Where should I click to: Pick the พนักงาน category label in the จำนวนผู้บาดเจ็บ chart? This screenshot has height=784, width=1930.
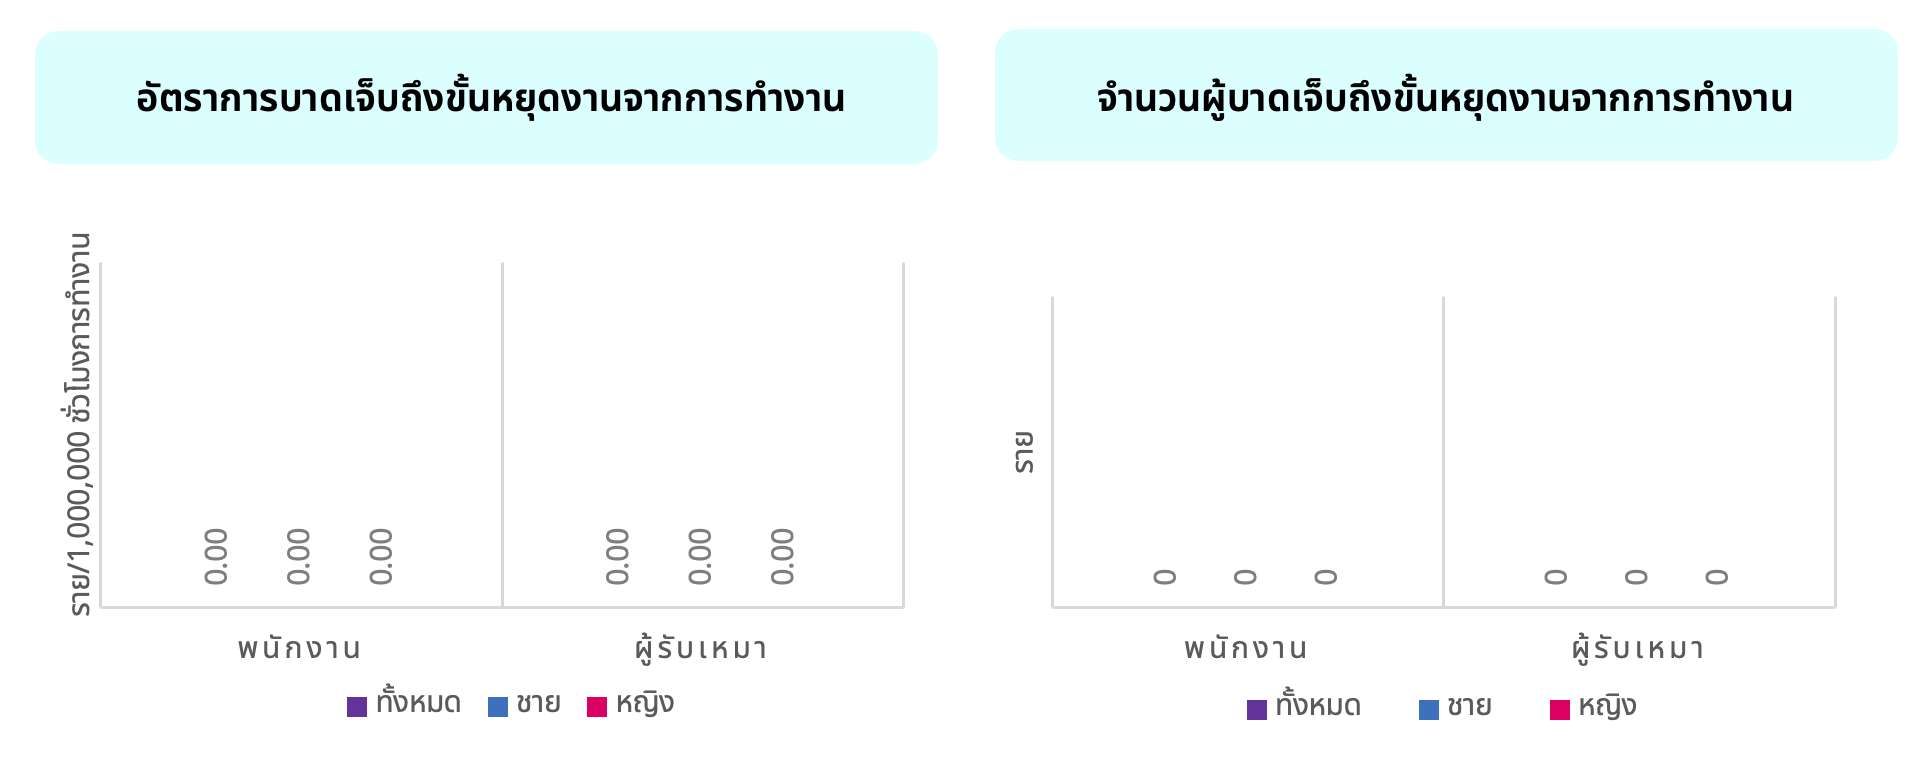click(x=1246, y=649)
